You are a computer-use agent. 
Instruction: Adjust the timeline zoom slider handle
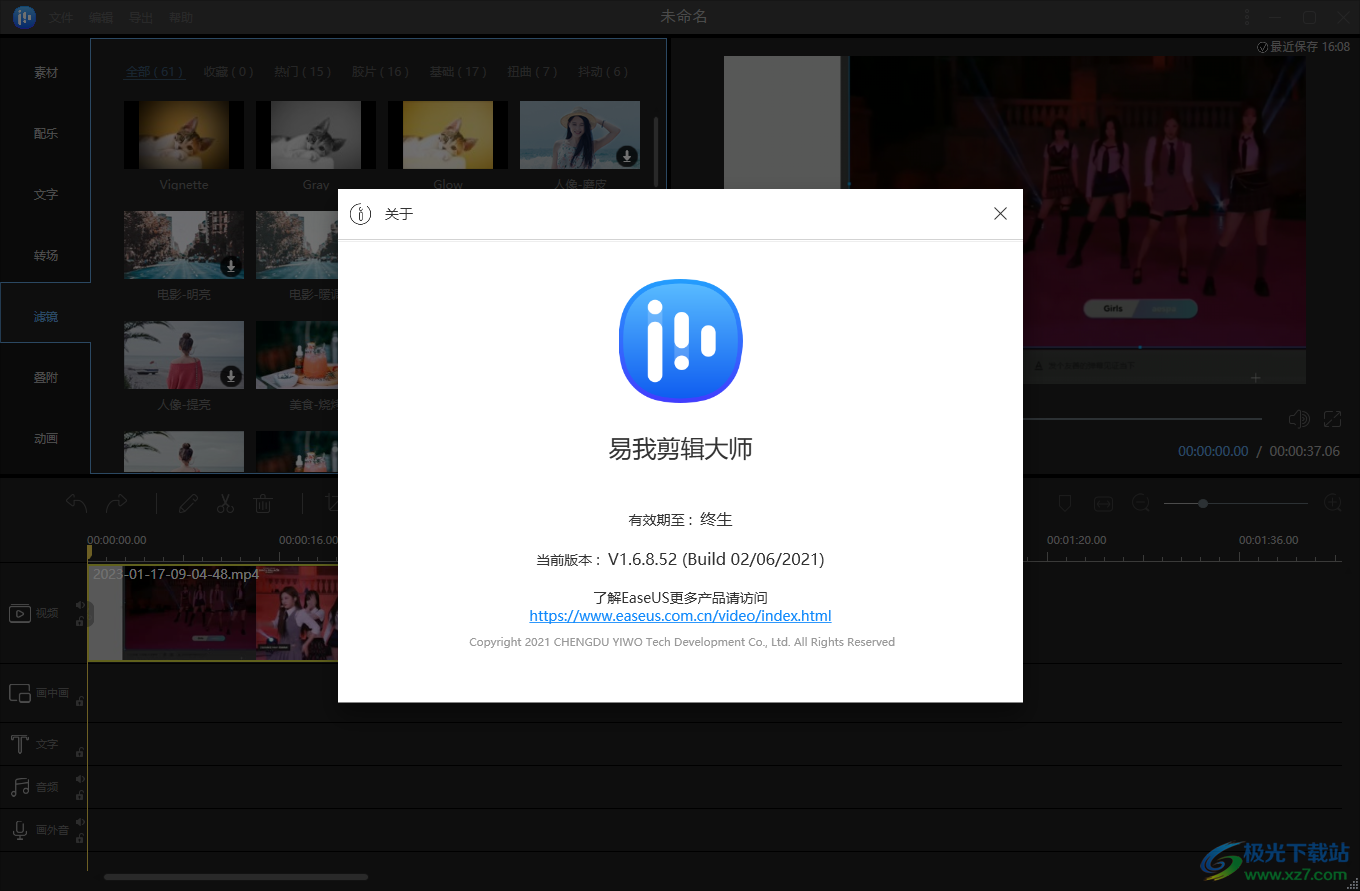click(x=1203, y=503)
